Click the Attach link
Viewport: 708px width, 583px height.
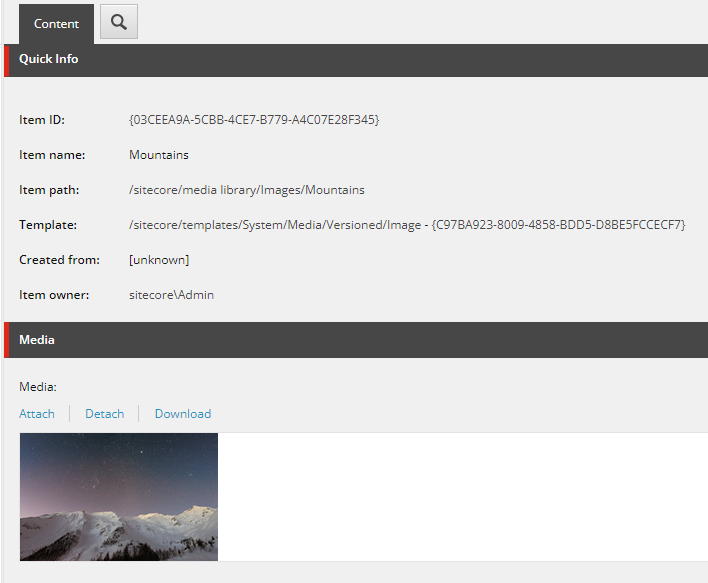[x=37, y=414]
